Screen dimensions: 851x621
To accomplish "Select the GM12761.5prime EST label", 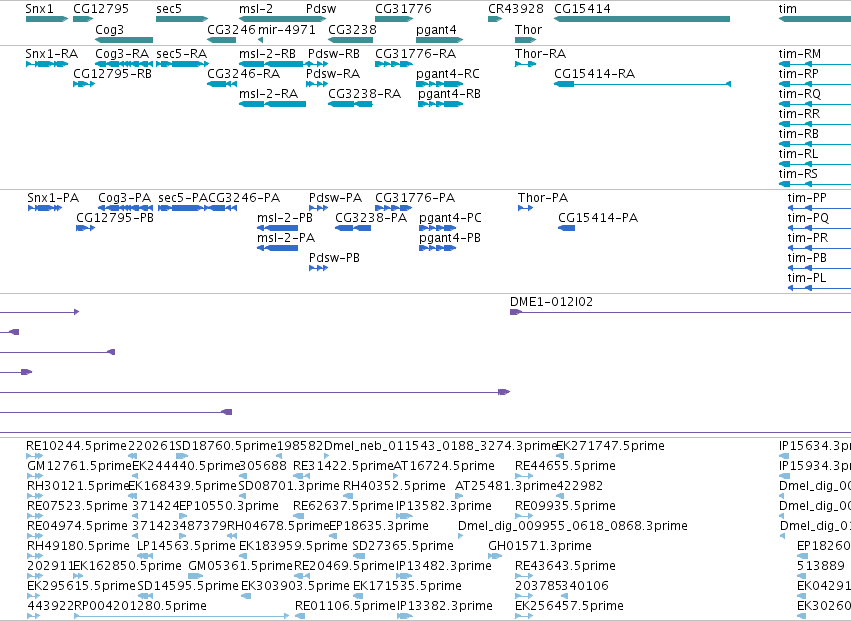I will point(80,466).
